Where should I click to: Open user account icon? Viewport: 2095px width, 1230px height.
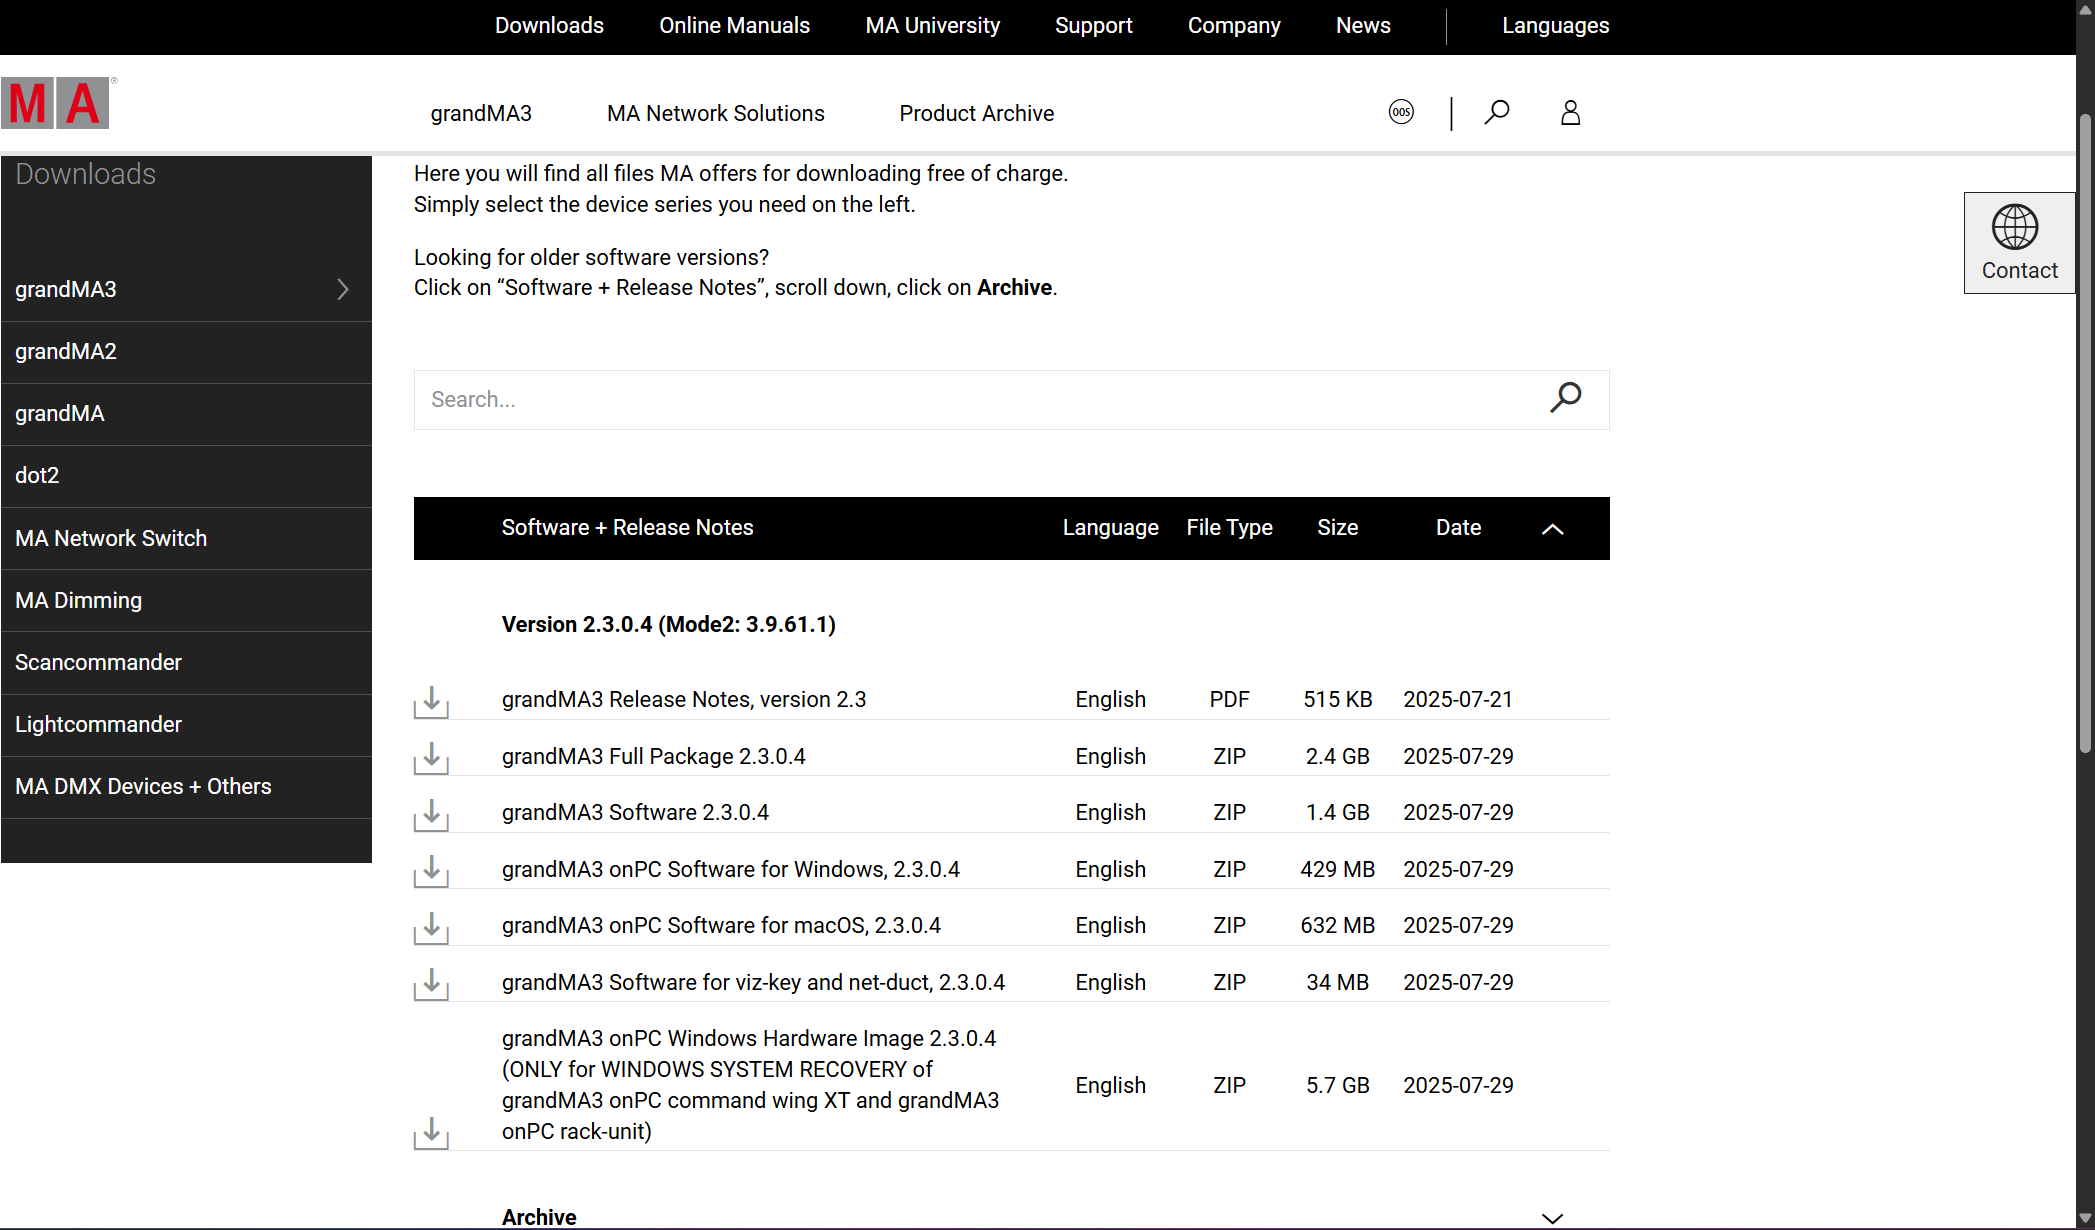pos(1570,113)
